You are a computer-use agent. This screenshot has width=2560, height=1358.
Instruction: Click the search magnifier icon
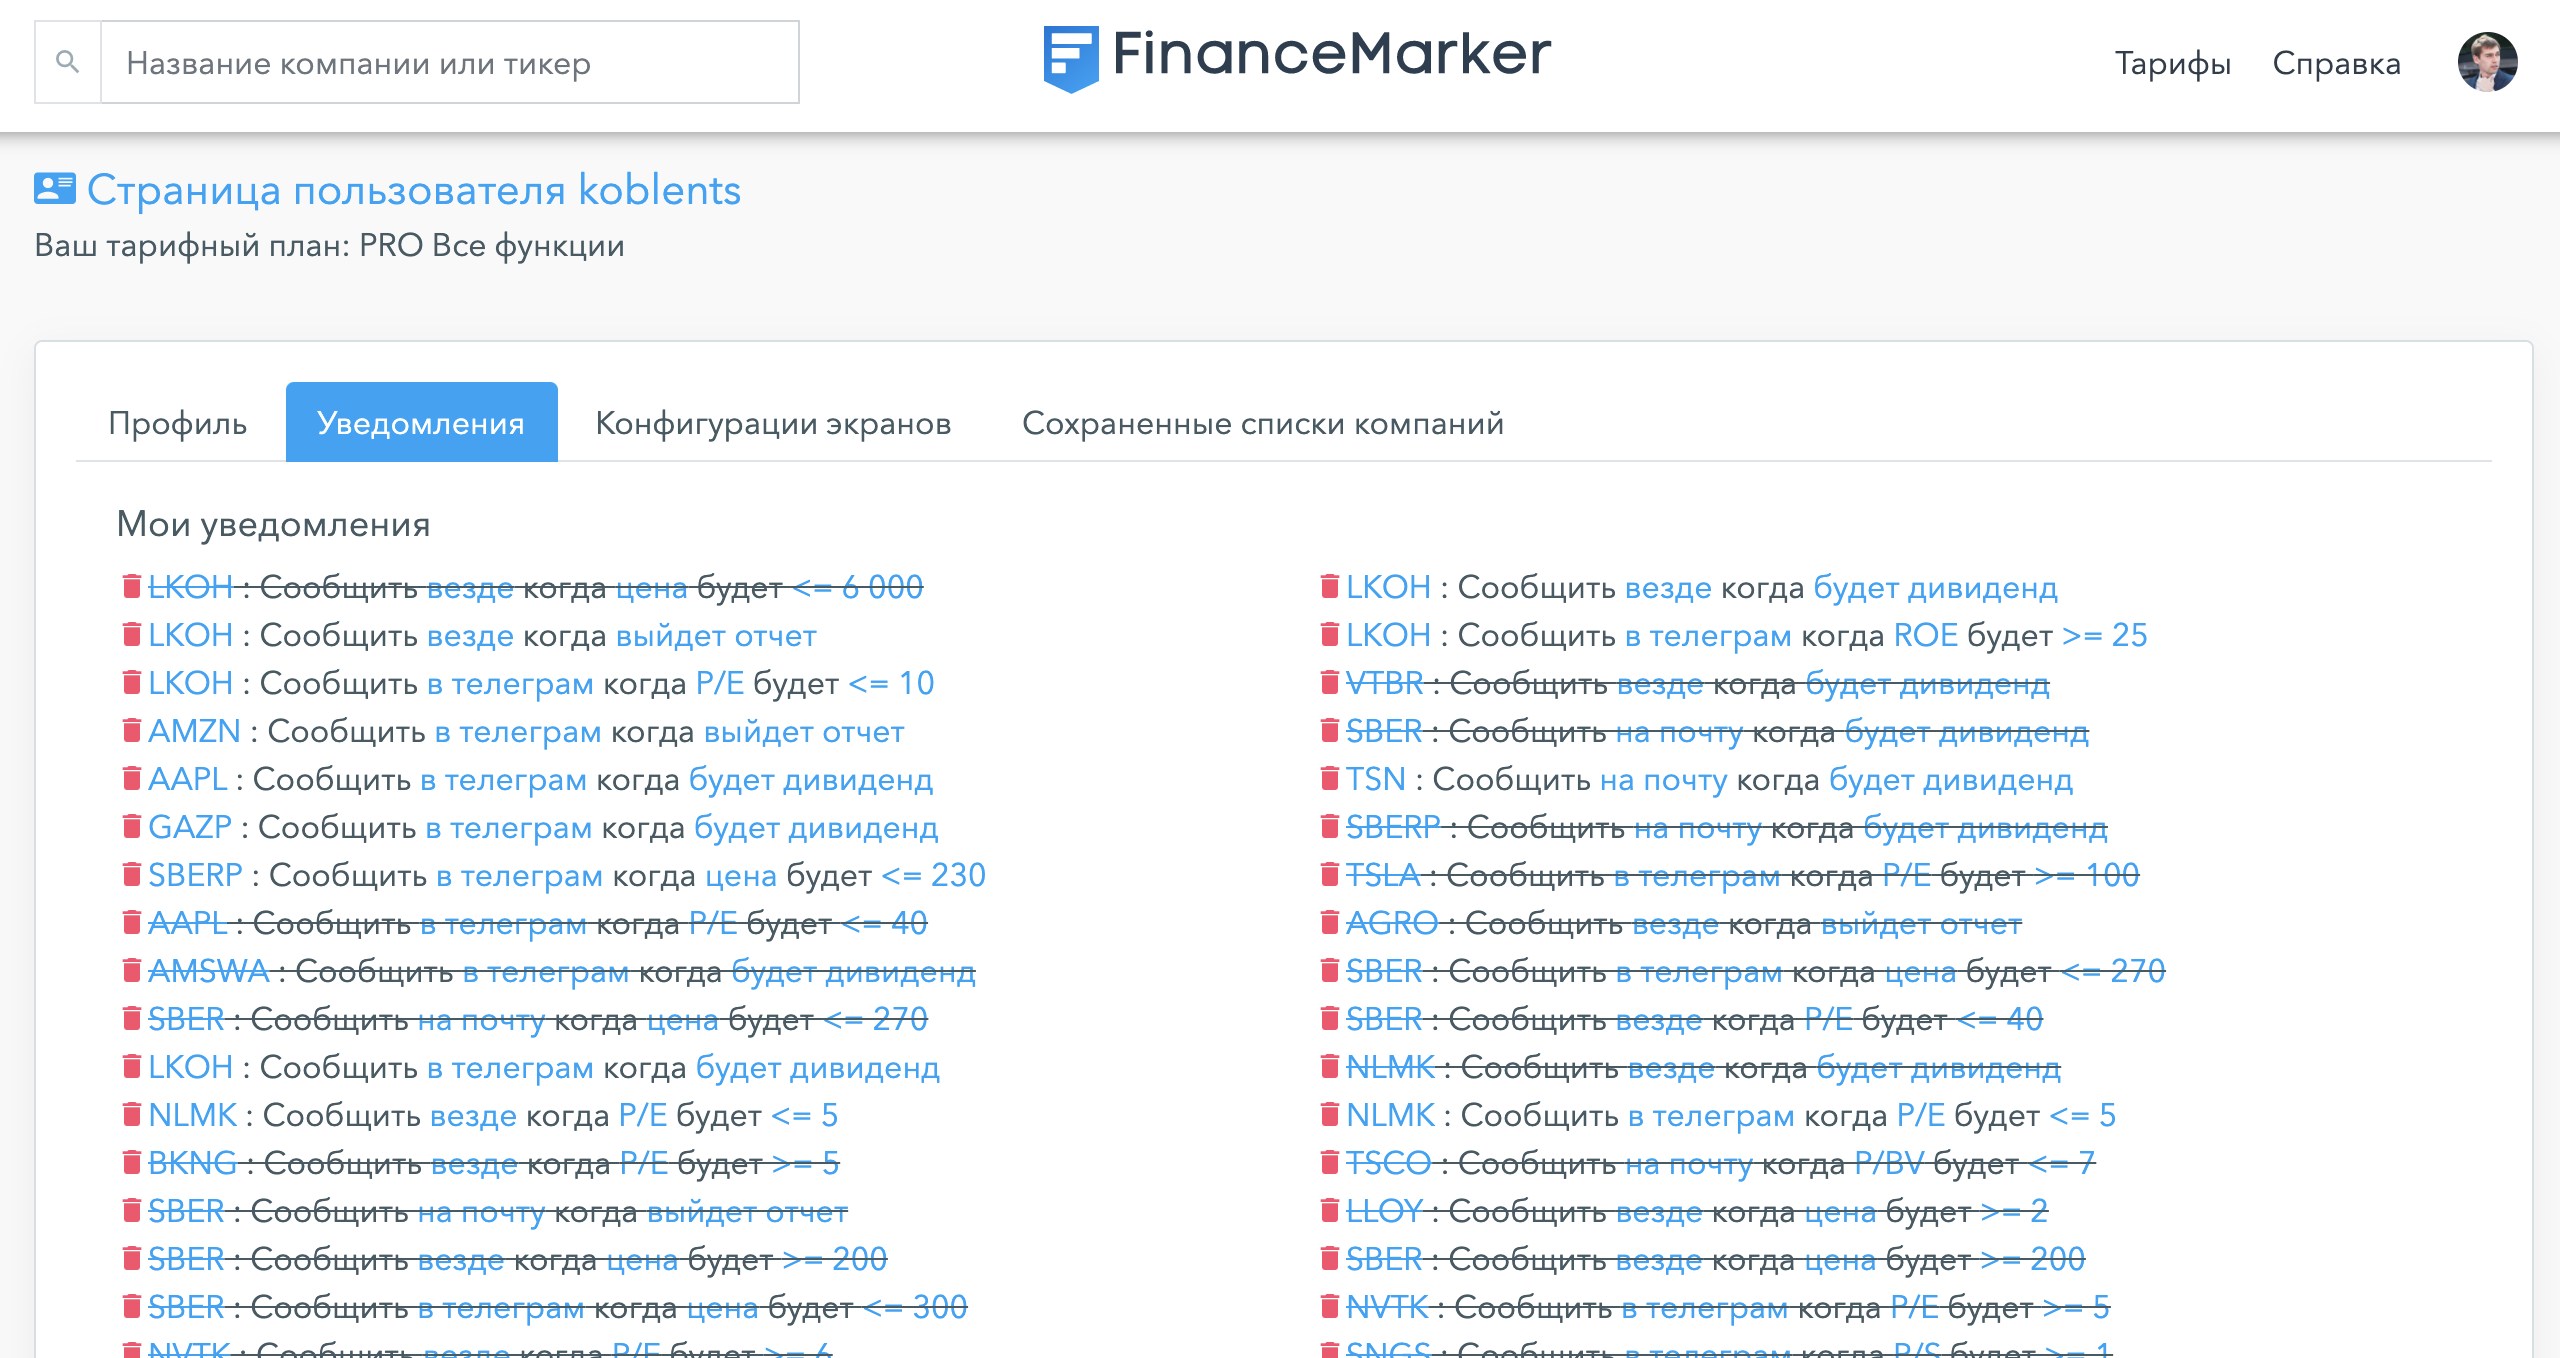click(x=67, y=62)
